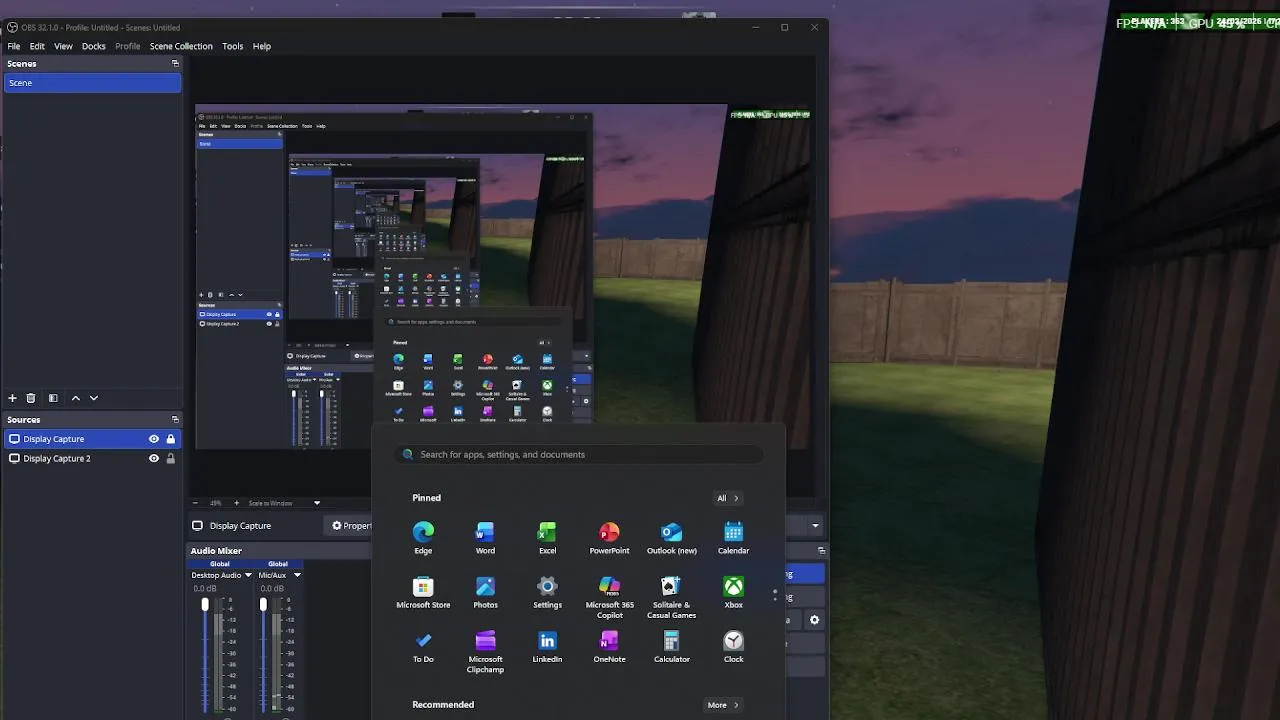Open the Scene Collection menu

181,46
